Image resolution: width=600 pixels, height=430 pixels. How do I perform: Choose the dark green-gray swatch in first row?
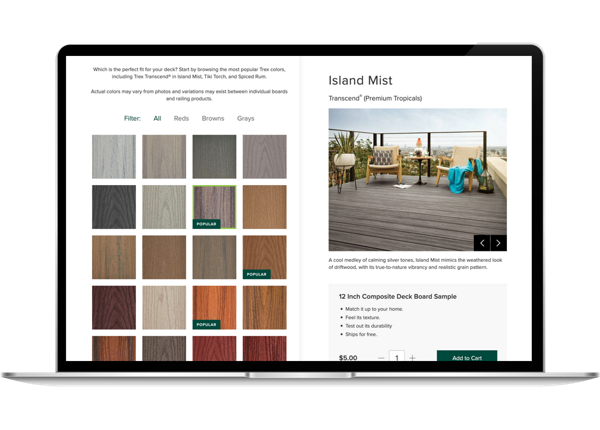pos(214,156)
